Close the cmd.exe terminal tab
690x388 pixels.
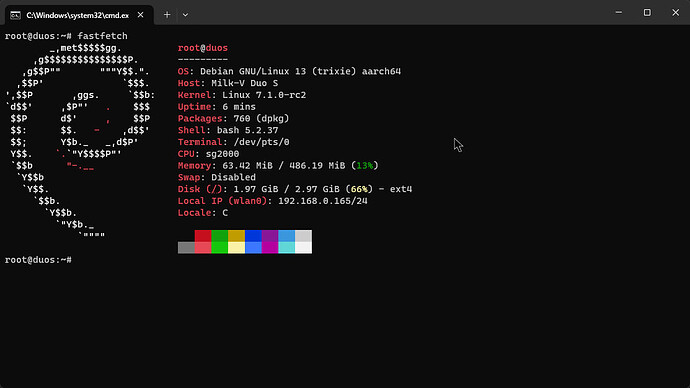[x=140, y=15]
